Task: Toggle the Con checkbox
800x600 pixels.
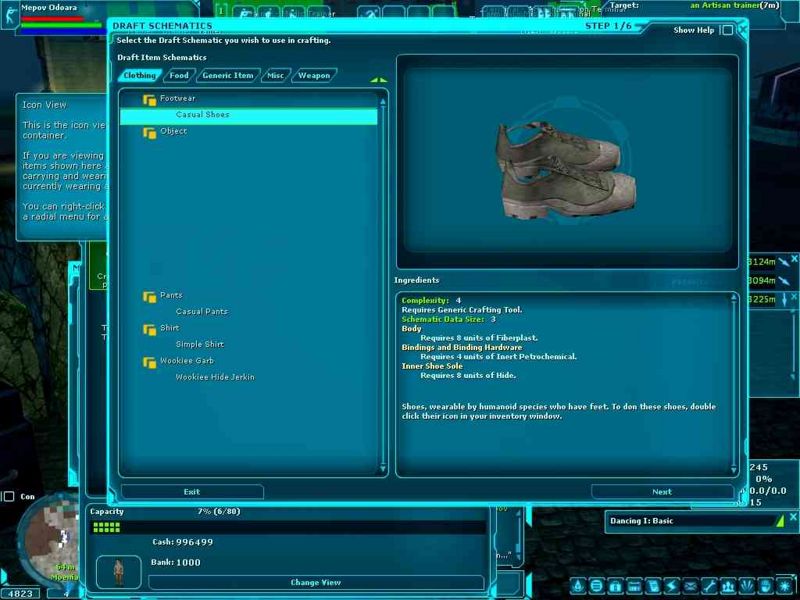Action: (x=9, y=496)
